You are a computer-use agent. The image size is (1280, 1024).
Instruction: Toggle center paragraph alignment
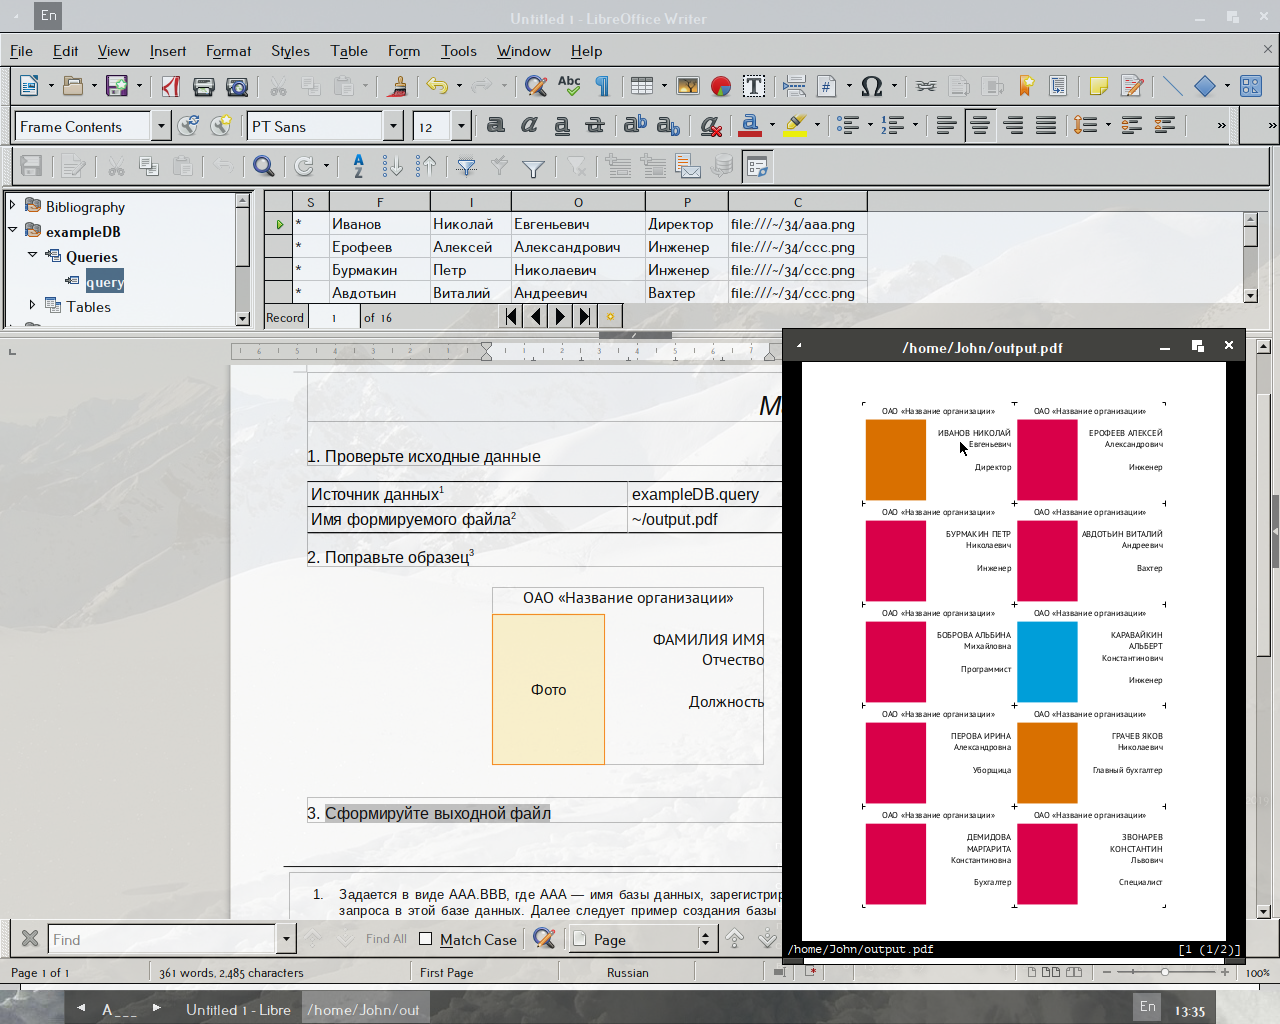point(980,126)
